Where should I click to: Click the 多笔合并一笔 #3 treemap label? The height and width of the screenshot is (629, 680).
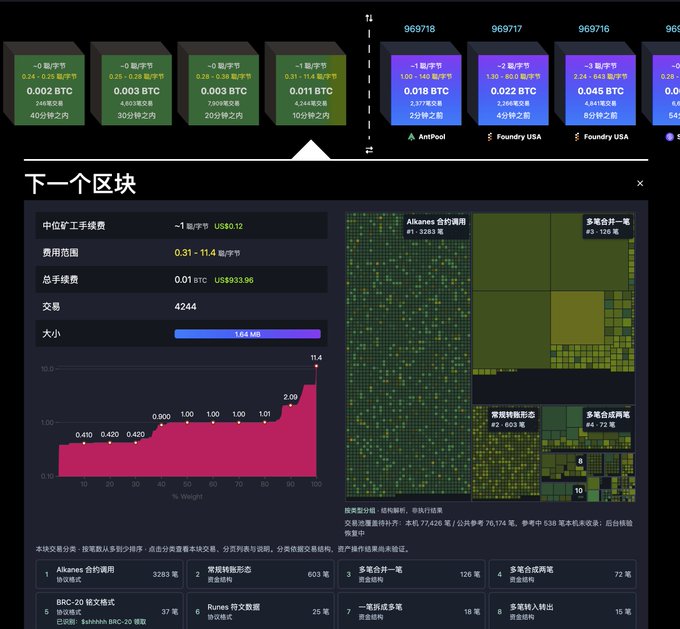(608, 226)
